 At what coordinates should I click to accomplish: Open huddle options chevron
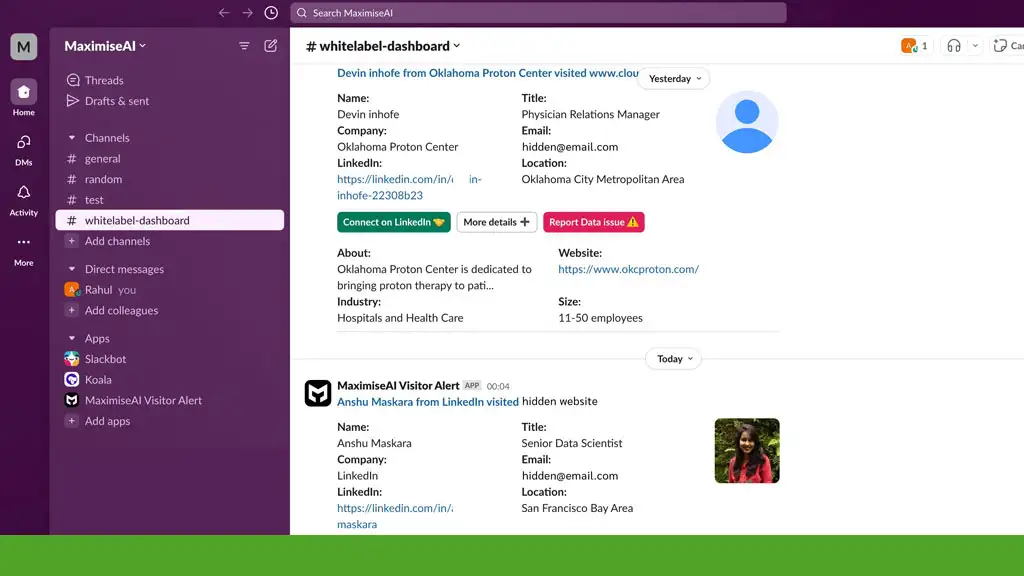975,46
